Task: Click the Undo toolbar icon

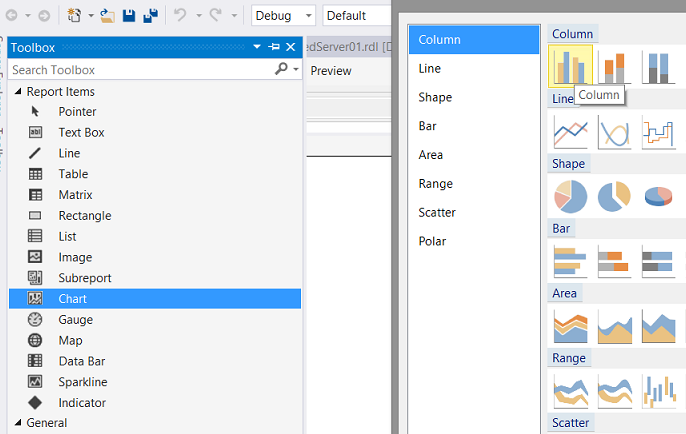Action: [180, 15]
